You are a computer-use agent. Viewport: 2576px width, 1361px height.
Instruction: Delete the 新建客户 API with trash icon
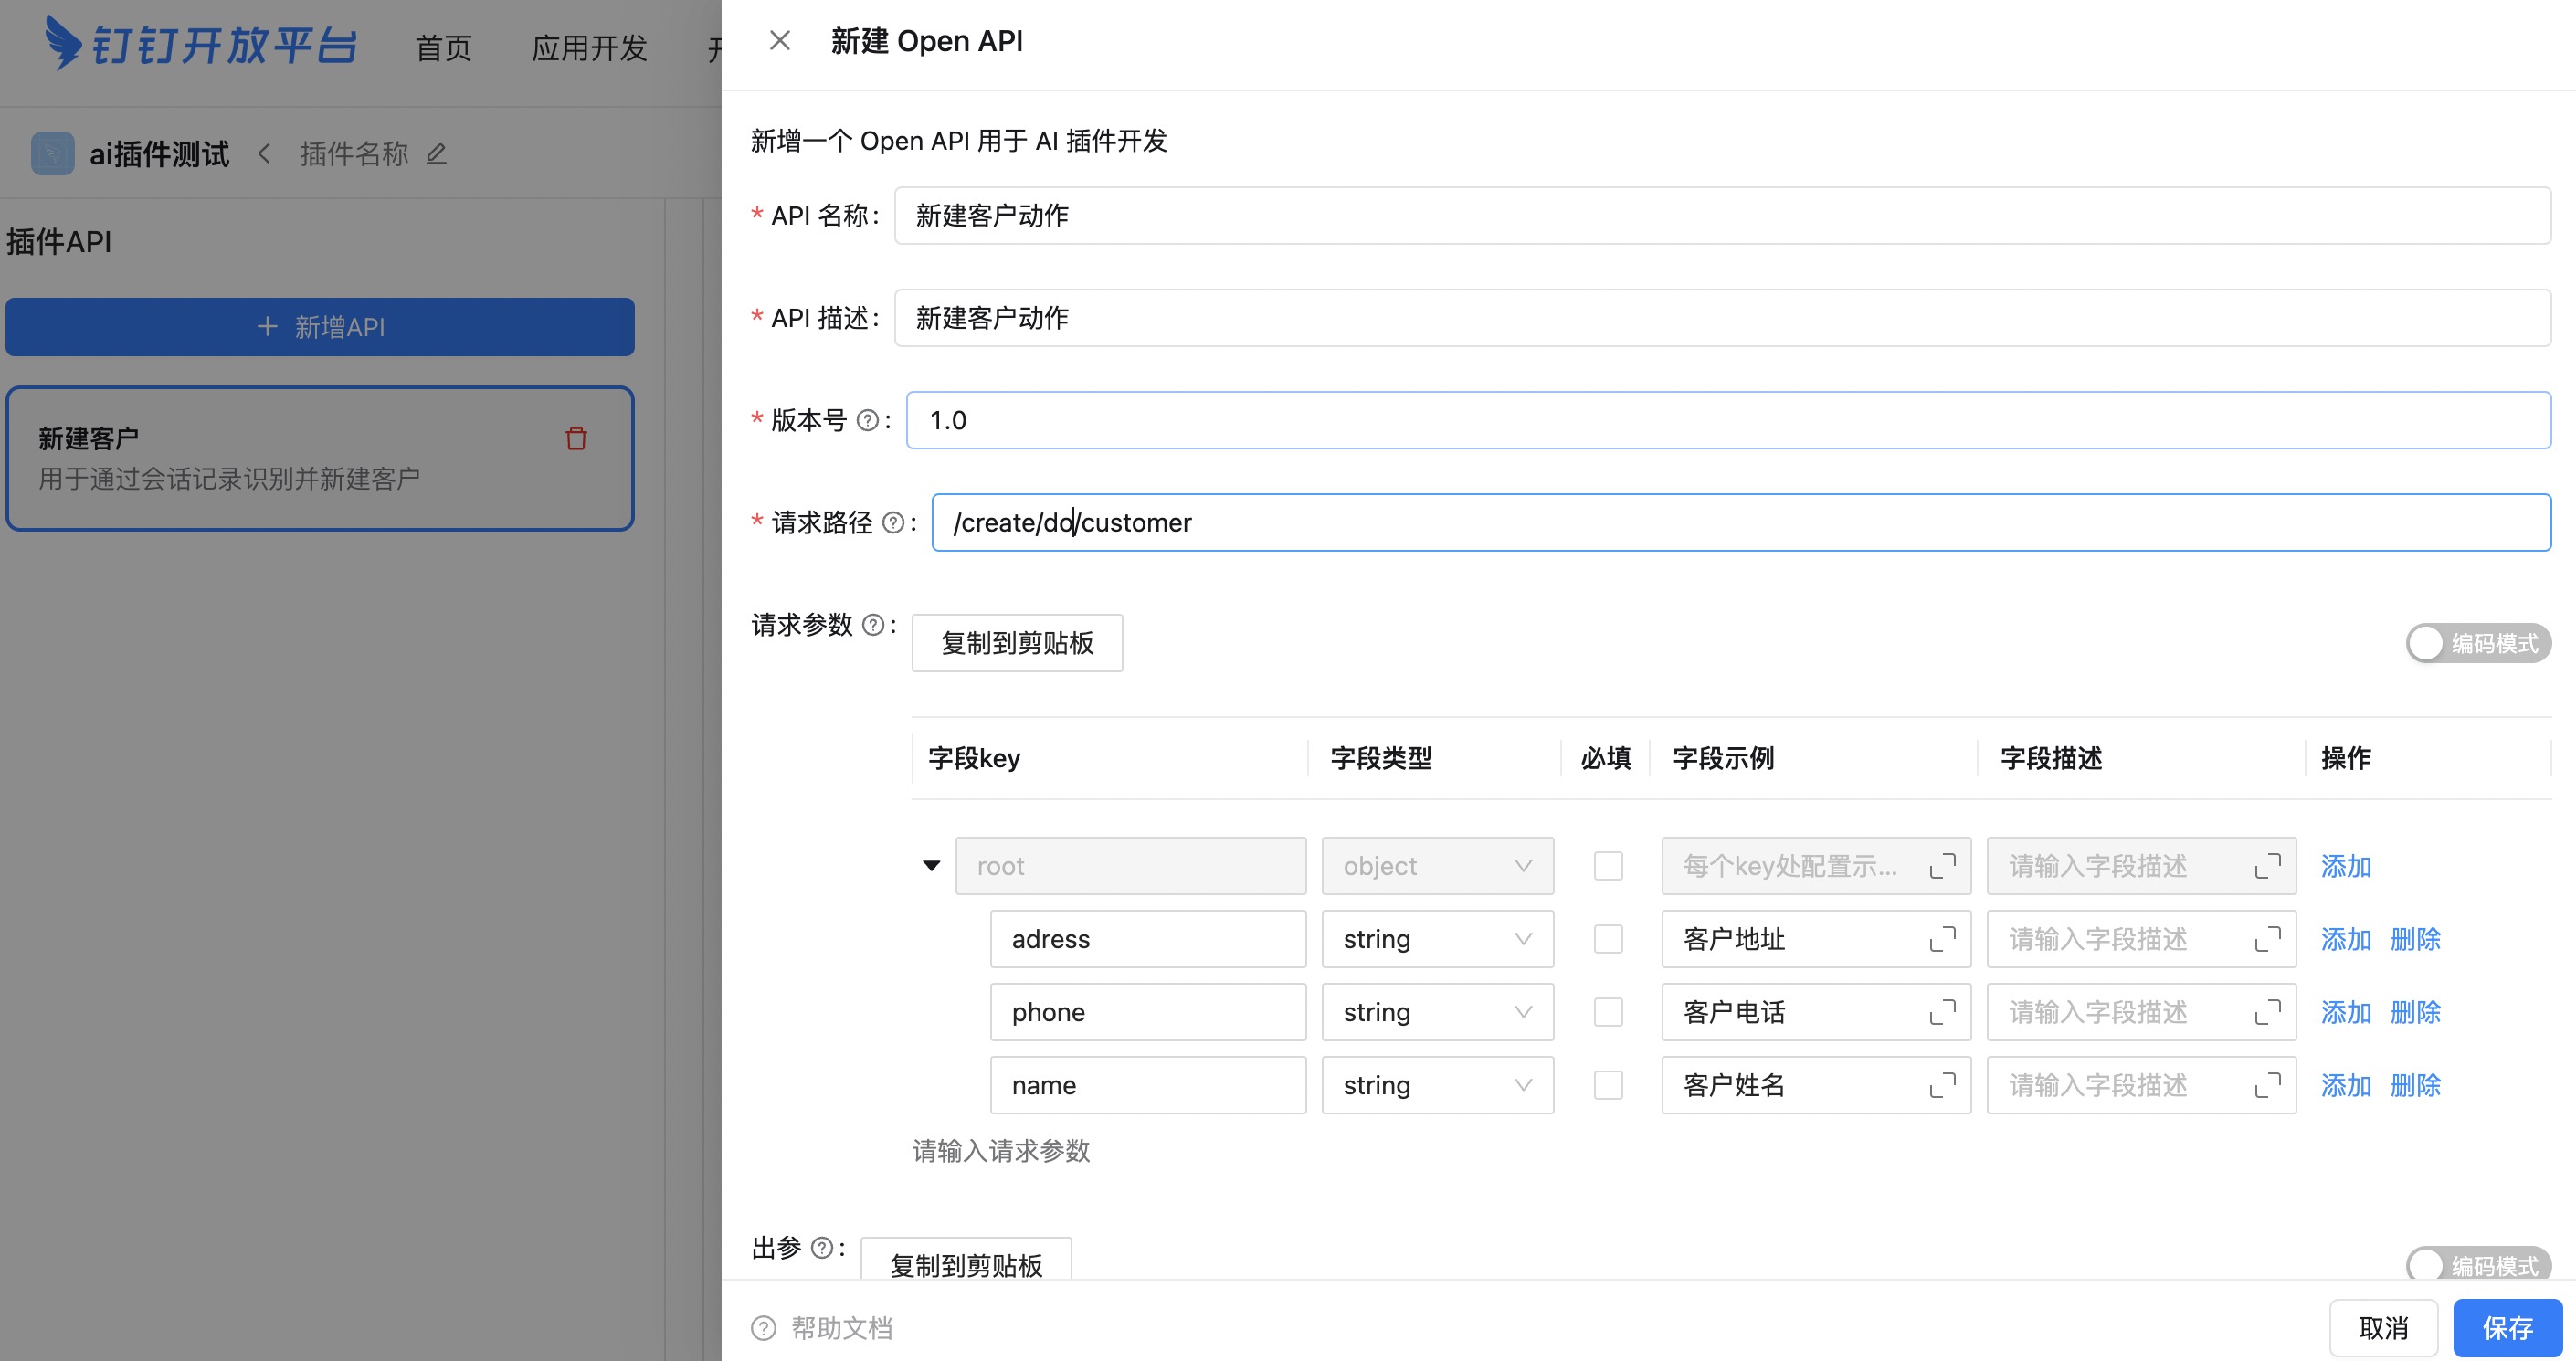tap(576, 438)
